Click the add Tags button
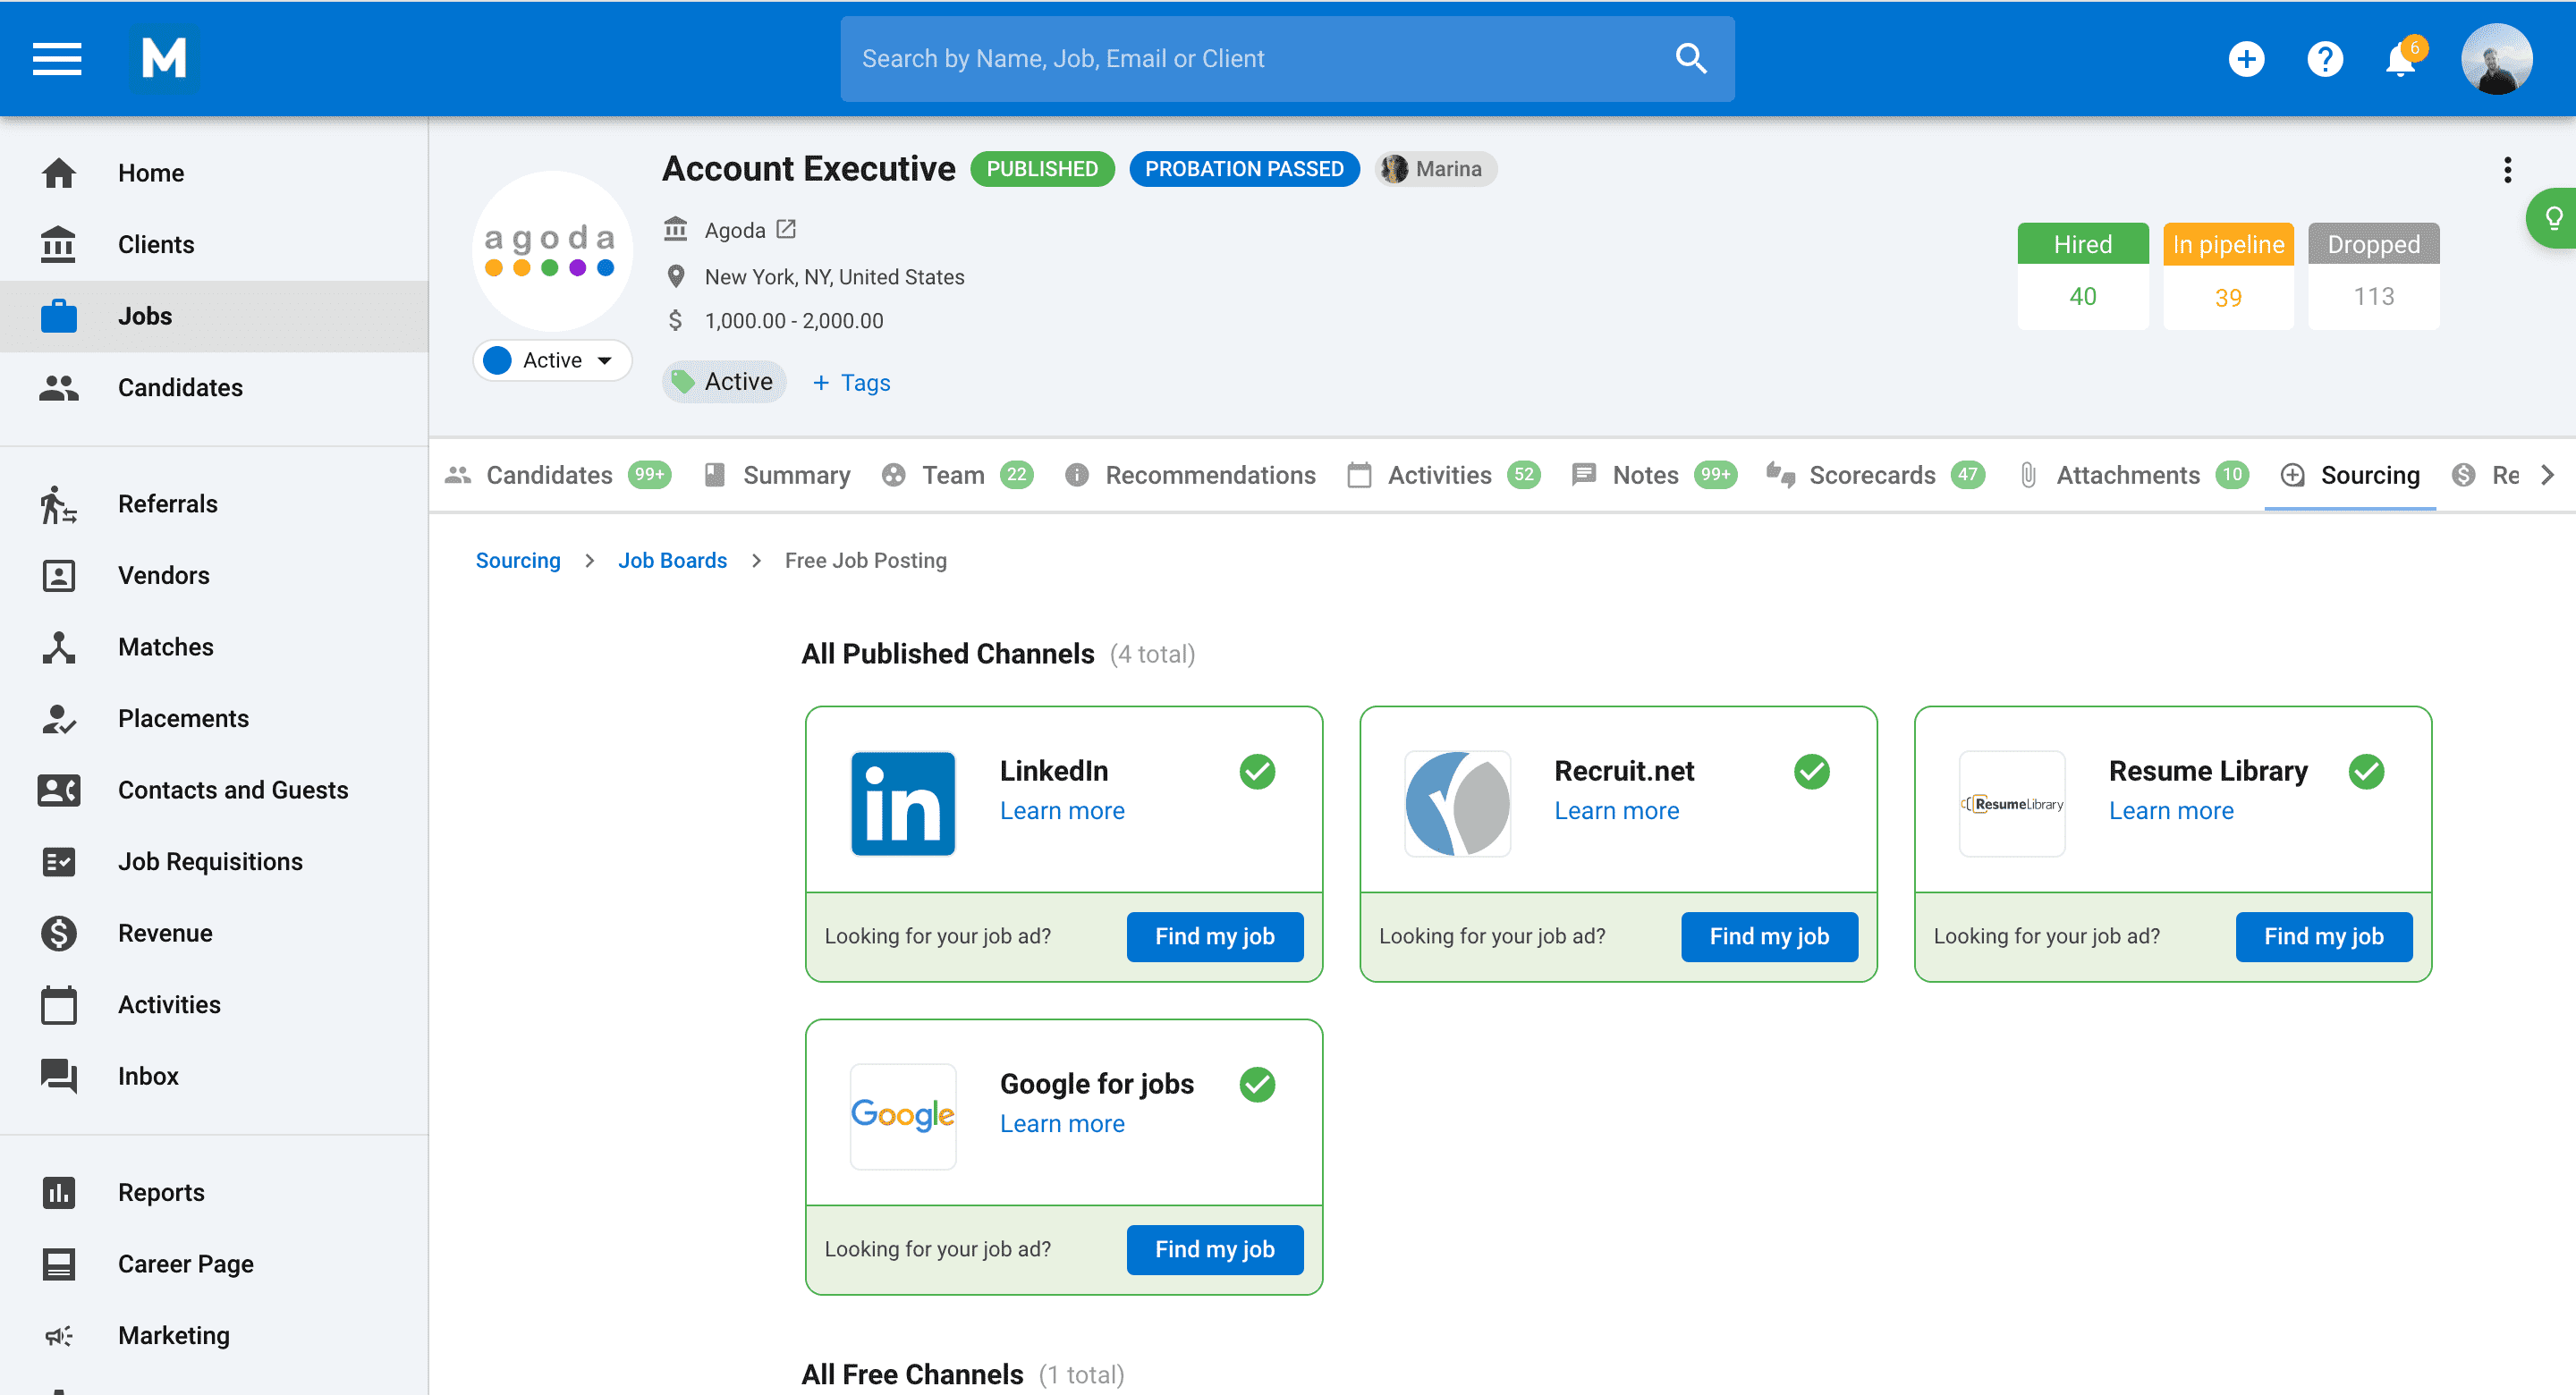The image size is (2576, 1395). (851, 383)
